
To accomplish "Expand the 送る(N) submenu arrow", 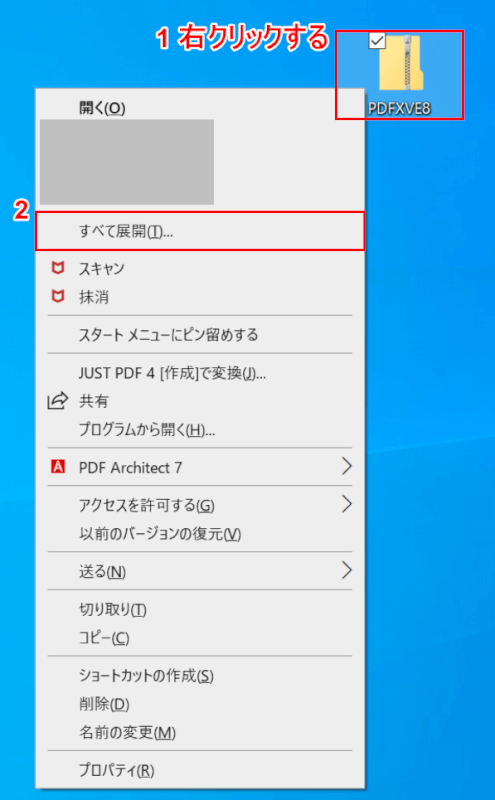I will [346, 570].
